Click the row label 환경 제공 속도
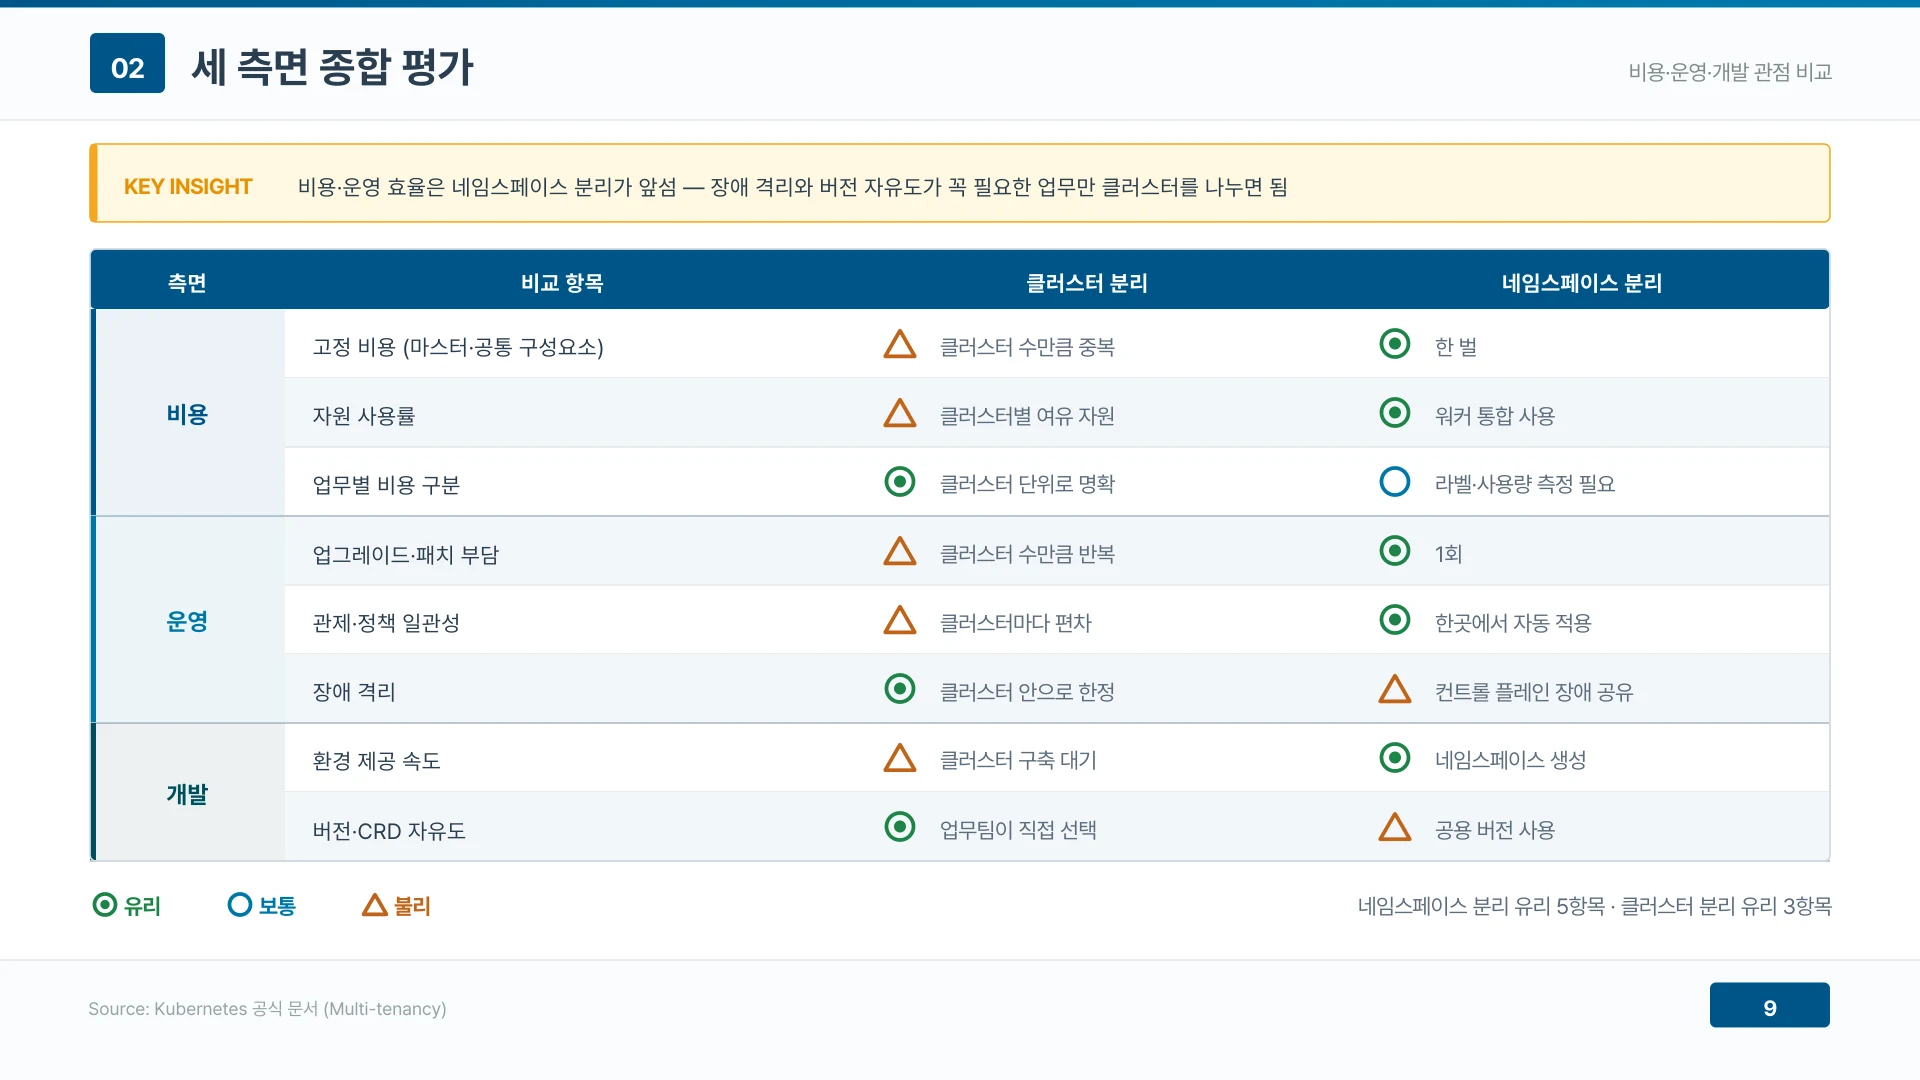The height and width of the screenshot is (1080, 1920). point(376,761)
